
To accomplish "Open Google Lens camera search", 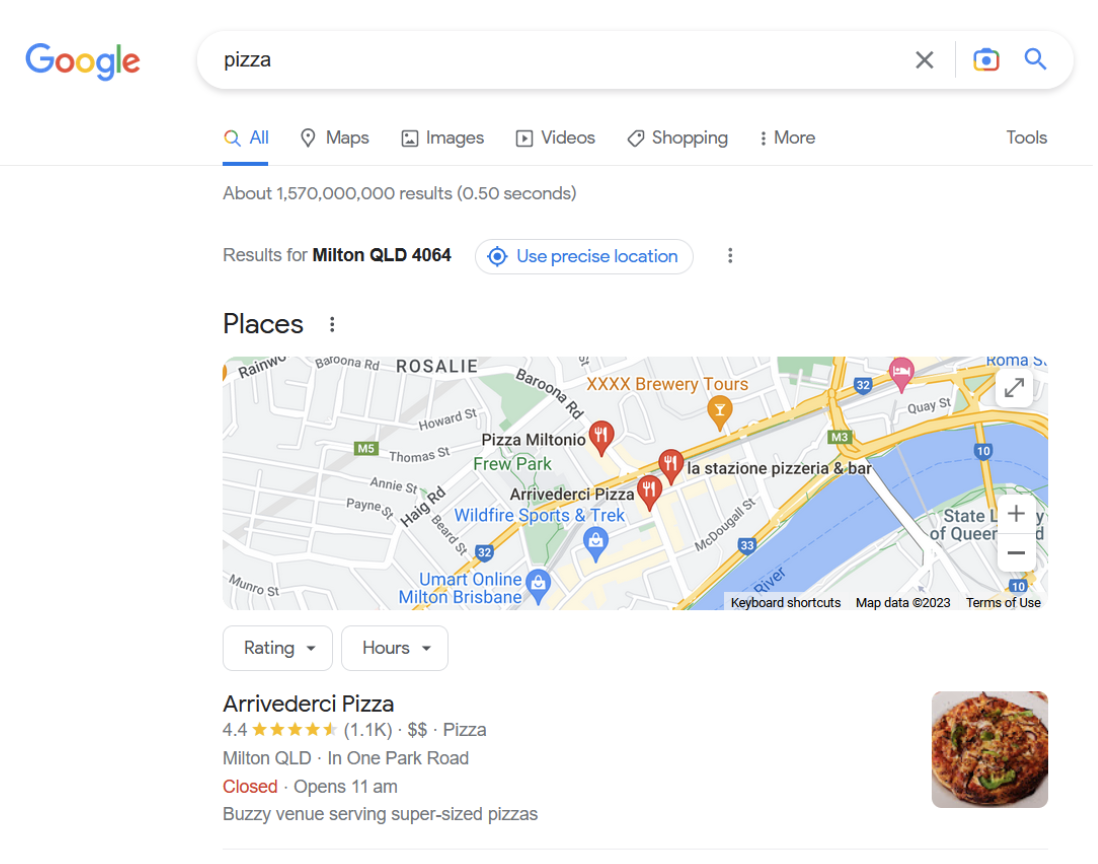I will tap(986, 59).
